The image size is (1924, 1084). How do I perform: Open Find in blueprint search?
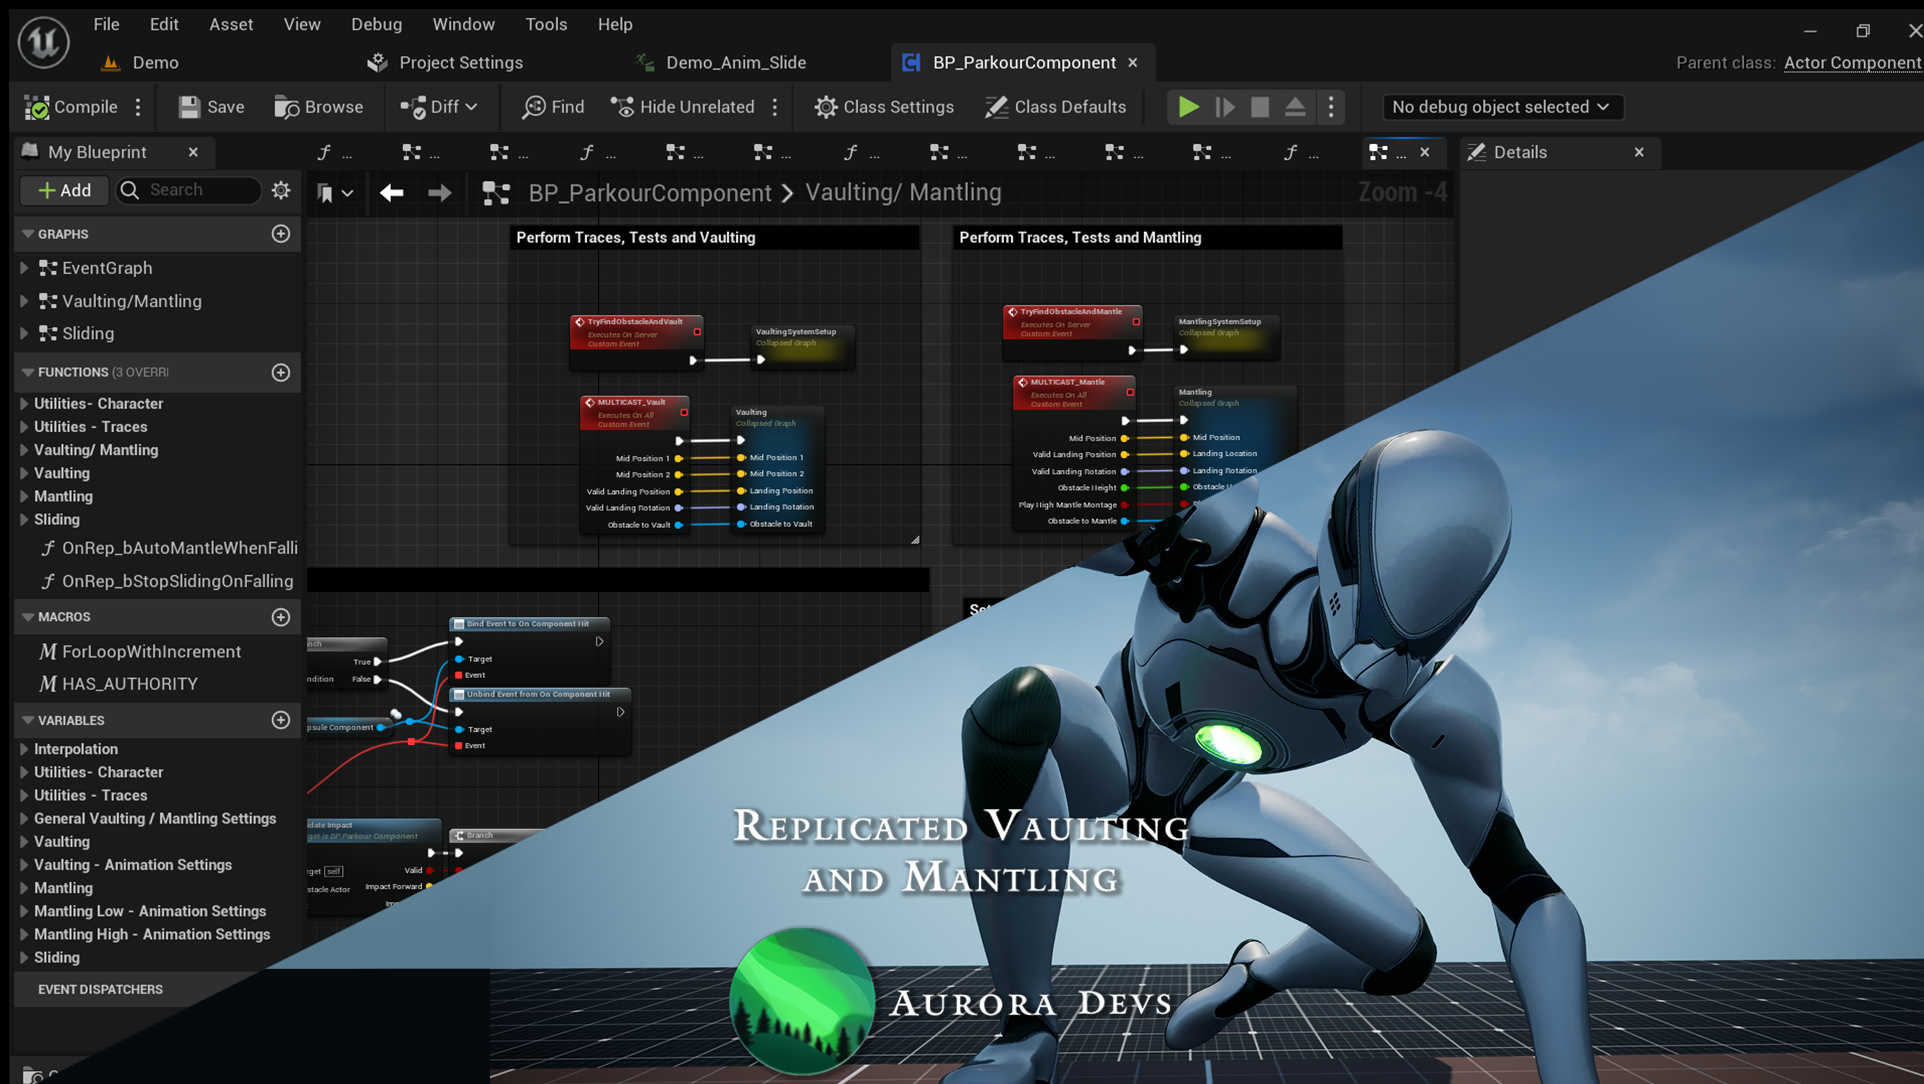point(553,107)
